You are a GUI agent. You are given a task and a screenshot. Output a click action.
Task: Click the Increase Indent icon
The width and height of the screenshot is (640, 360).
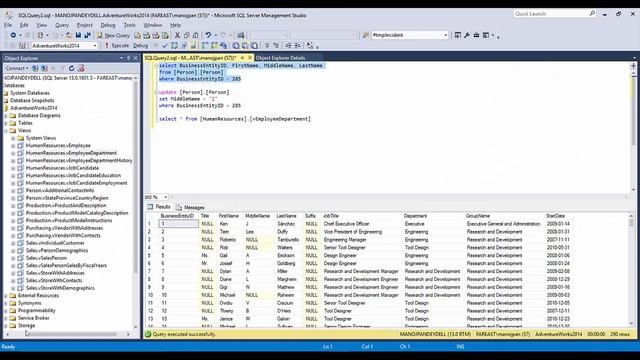point(298,46)
